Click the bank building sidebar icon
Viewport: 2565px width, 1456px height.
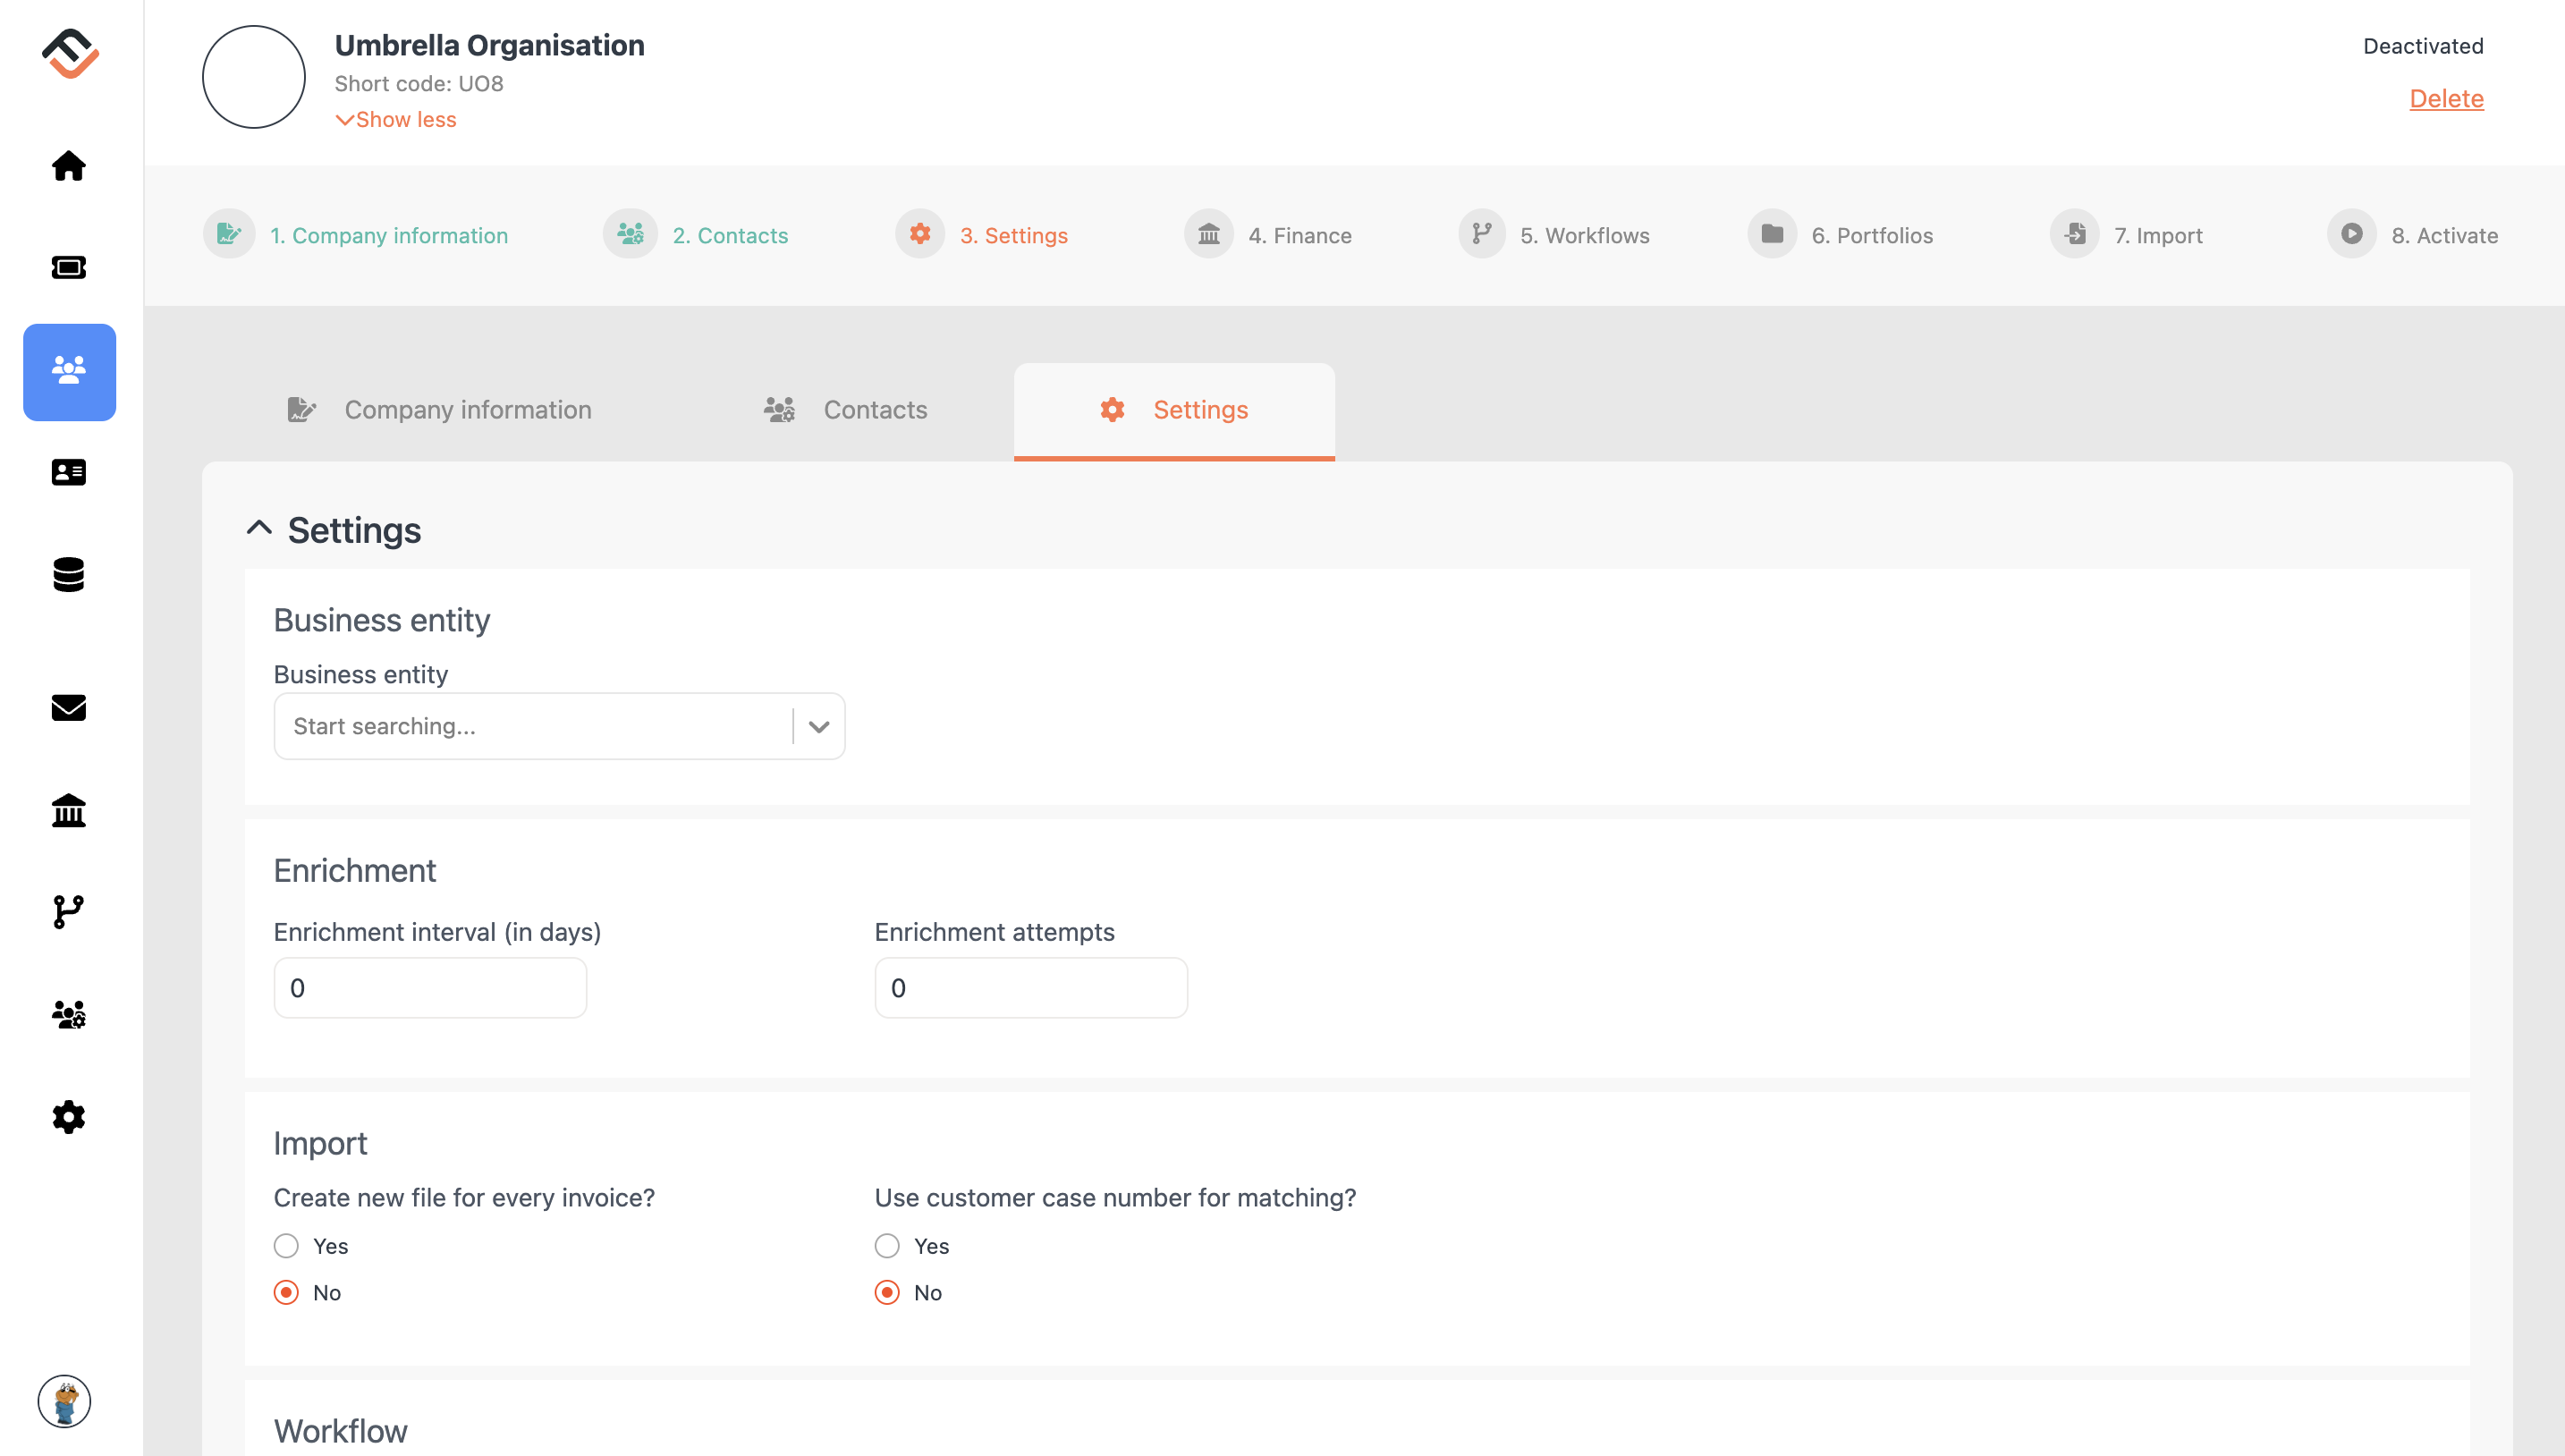pyautogui.click(x=69, y=810)
